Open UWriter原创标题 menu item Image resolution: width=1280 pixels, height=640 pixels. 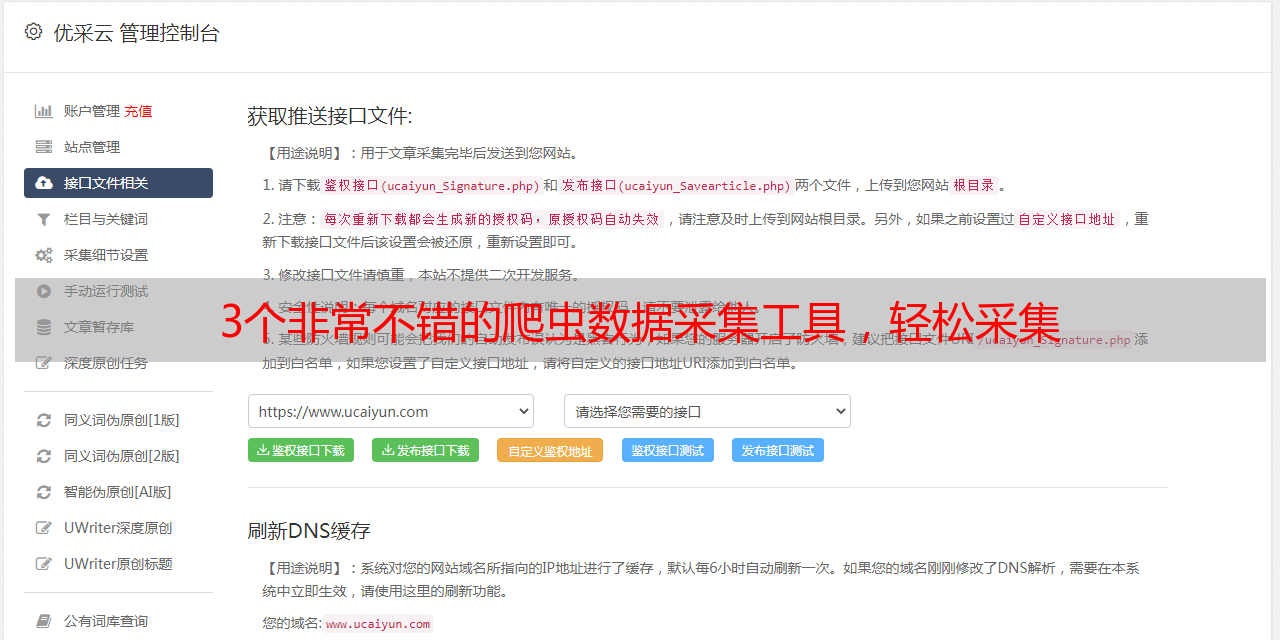[x=118, y=564]
